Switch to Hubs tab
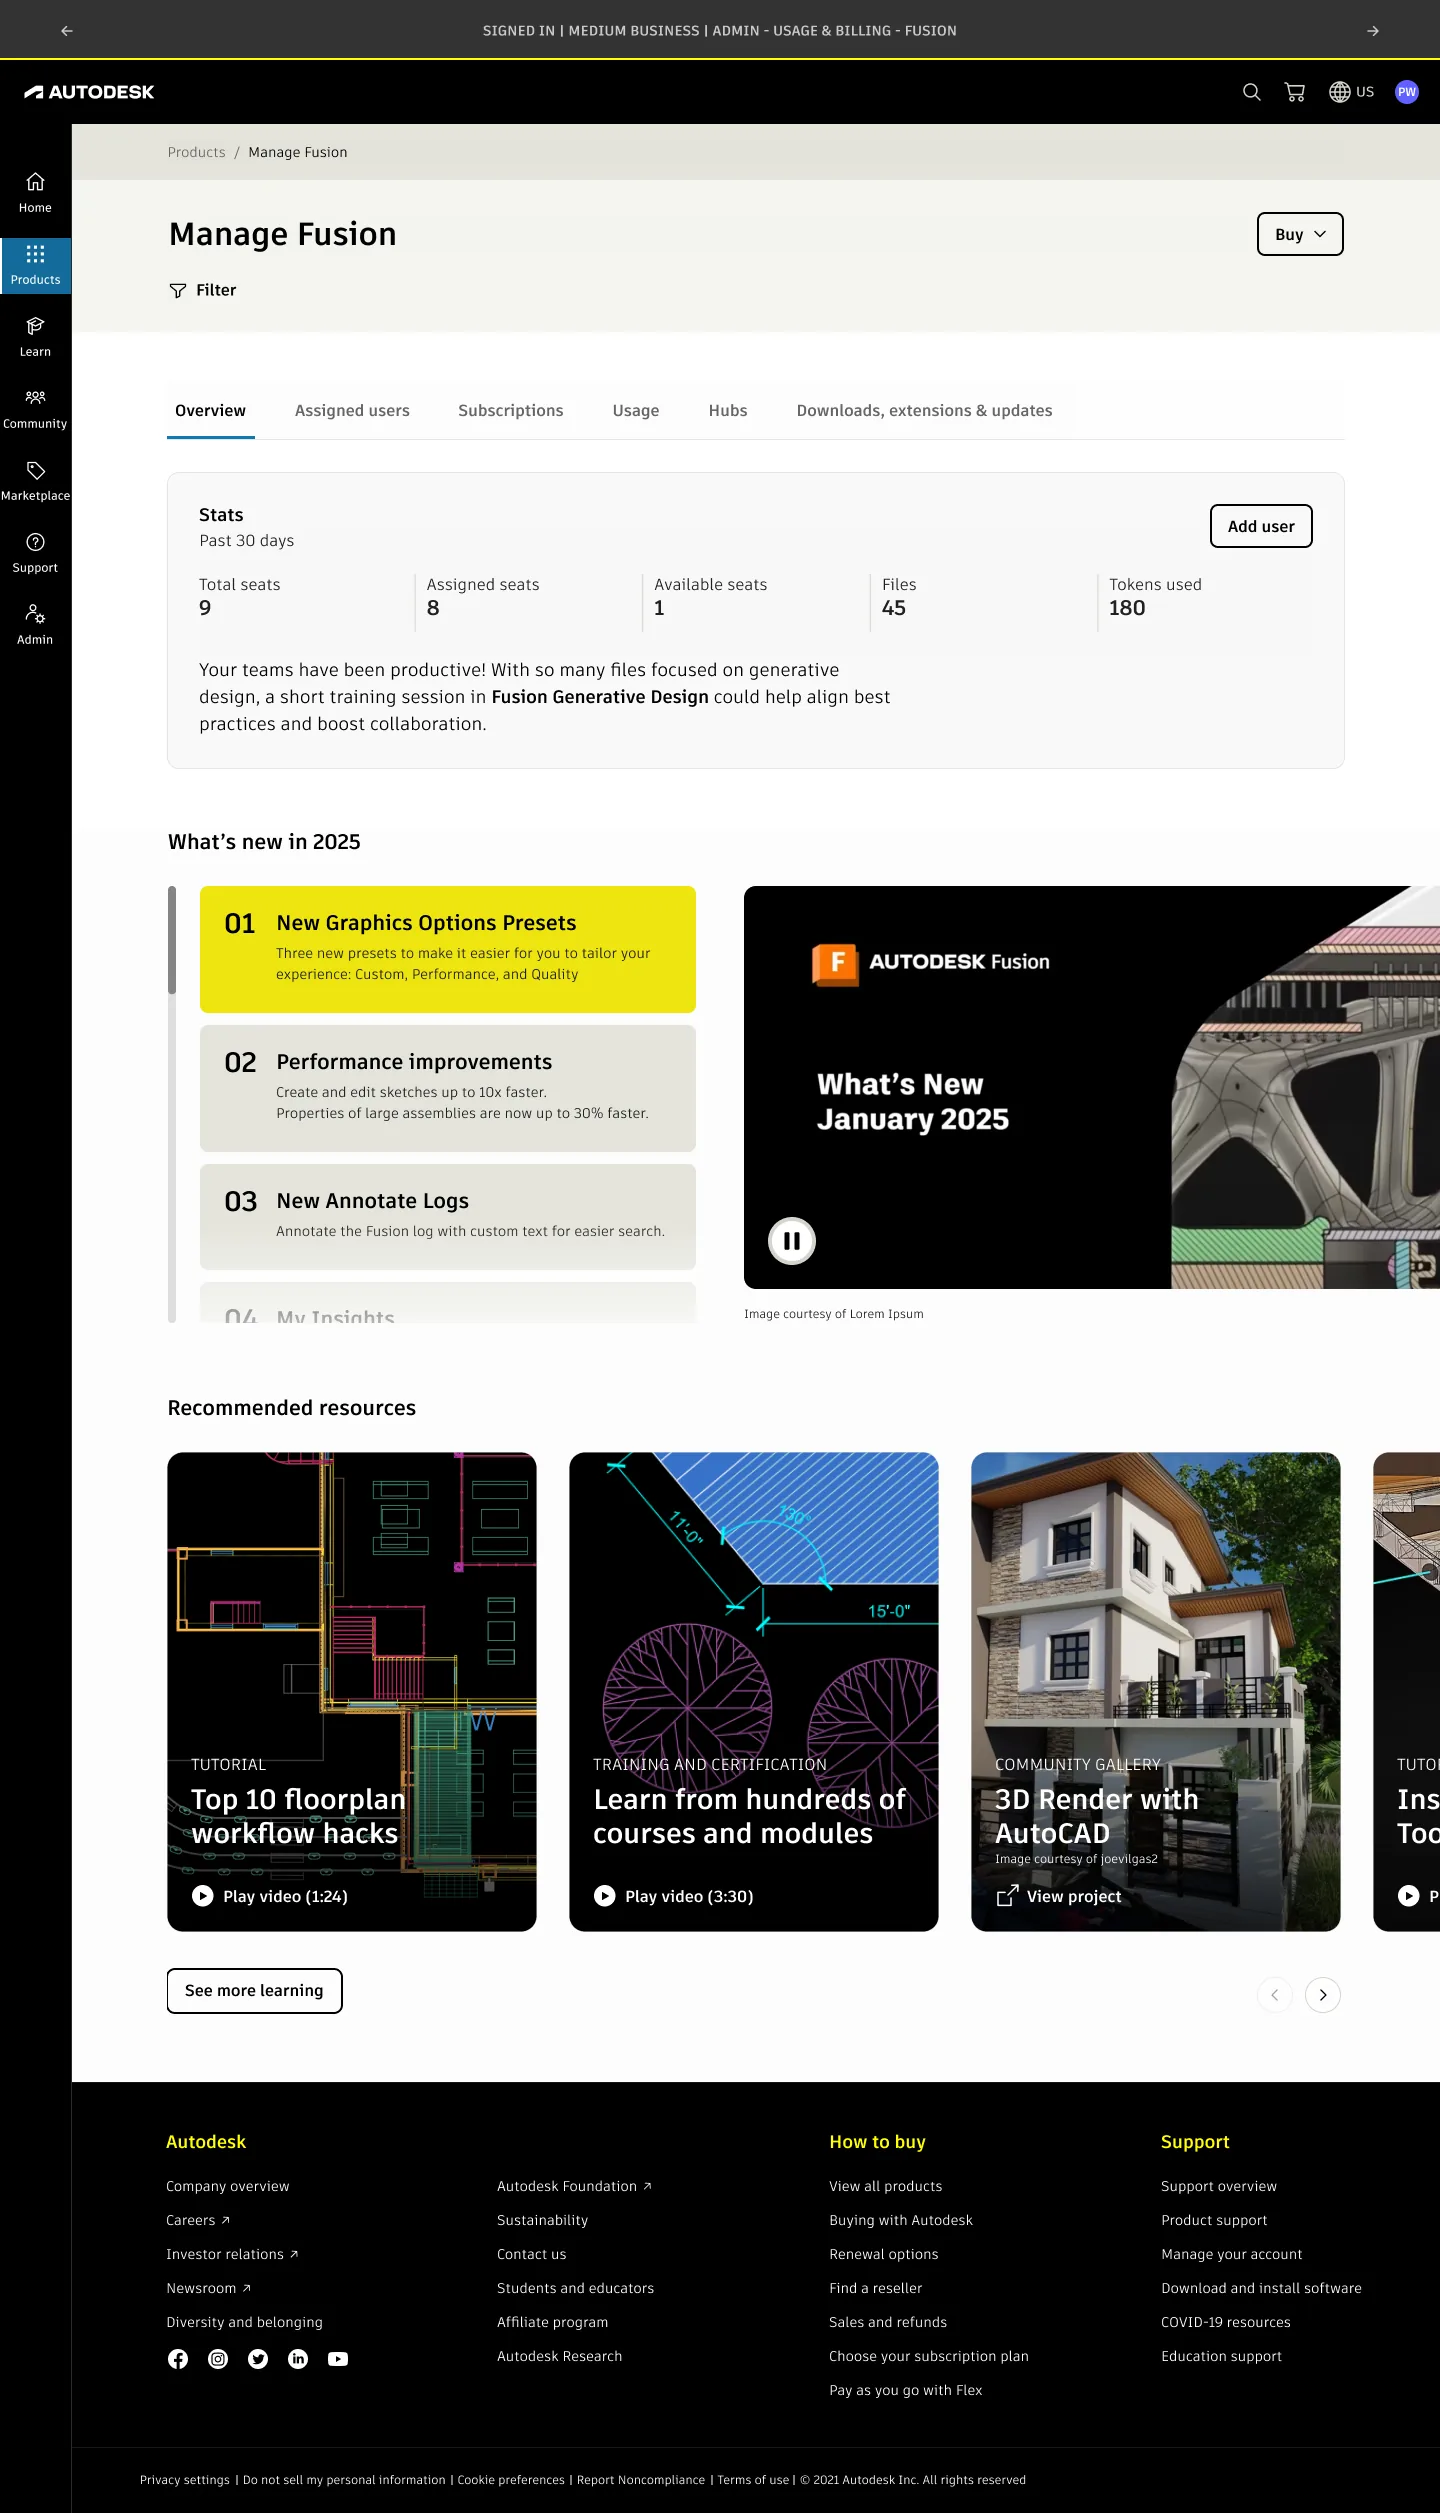 click(x=728, y=411)
